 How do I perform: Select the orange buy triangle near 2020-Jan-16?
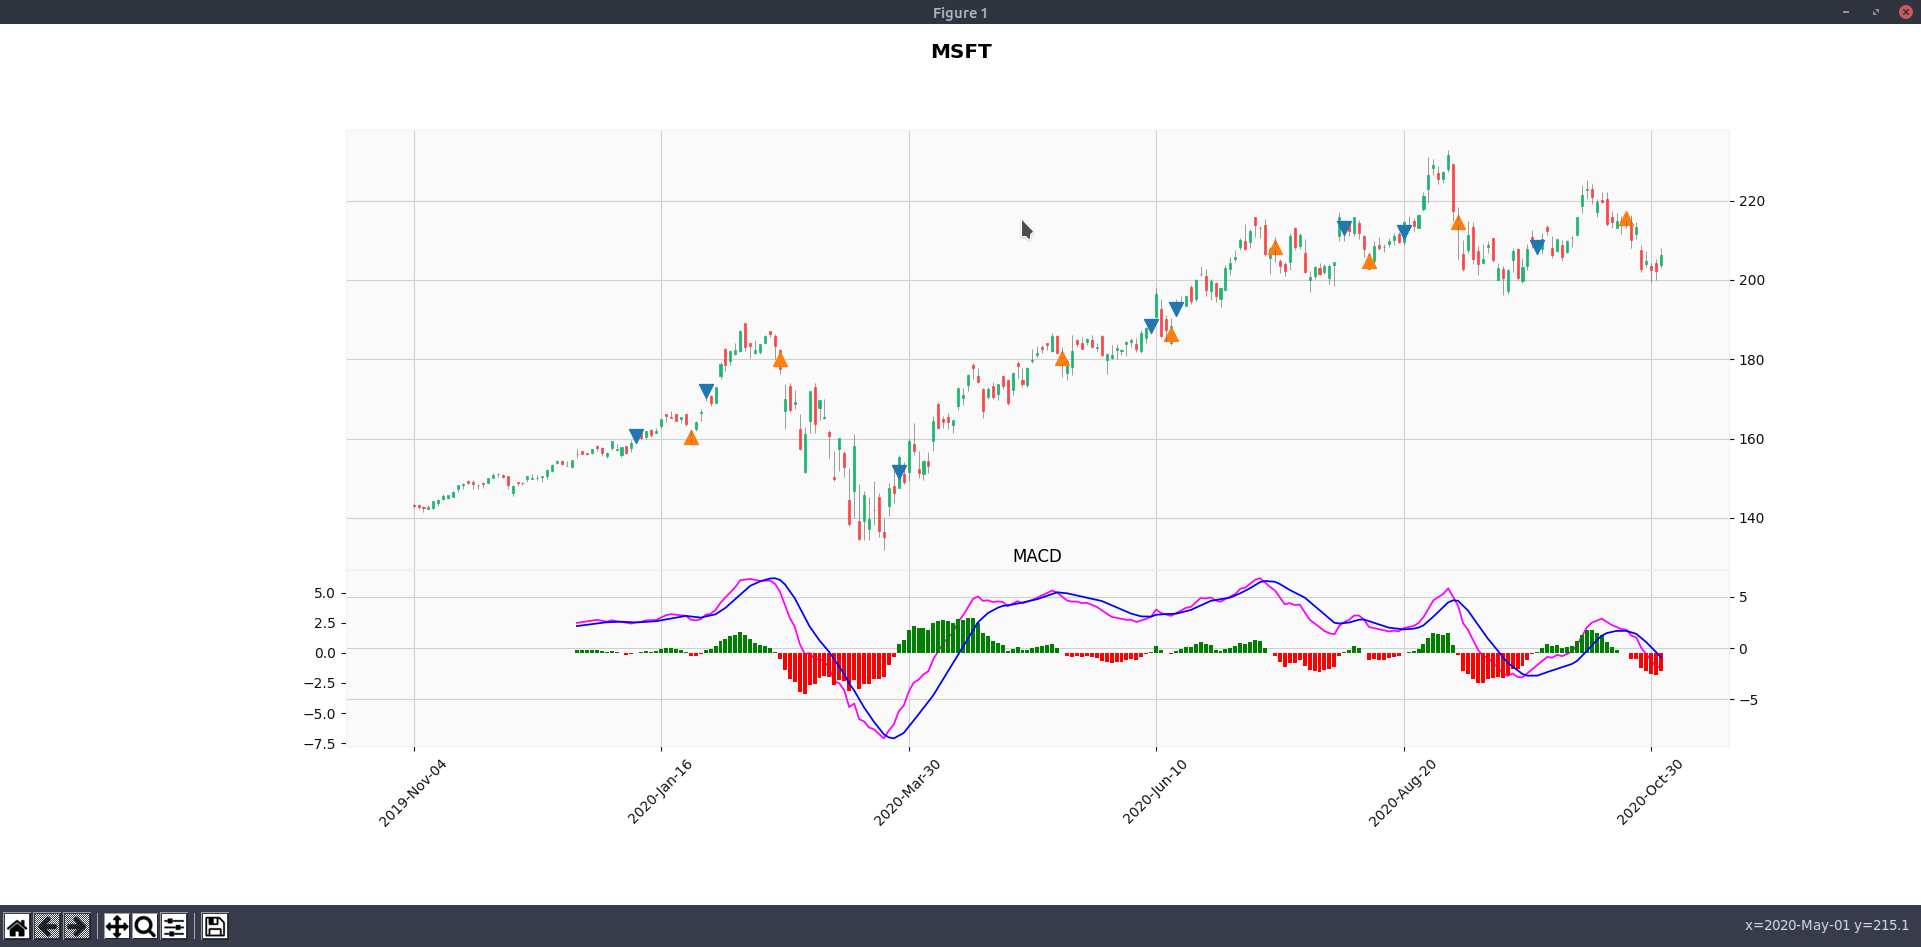pyautogui.click(x=691, y=437)
